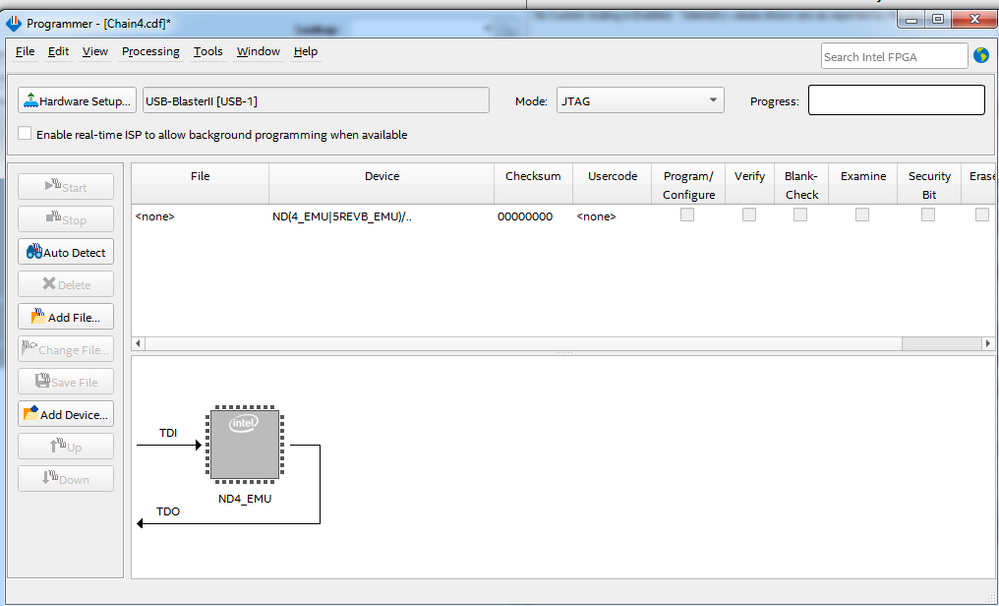
Task: Click the ND4_EMU label under the chip
Action: point(245,499)
